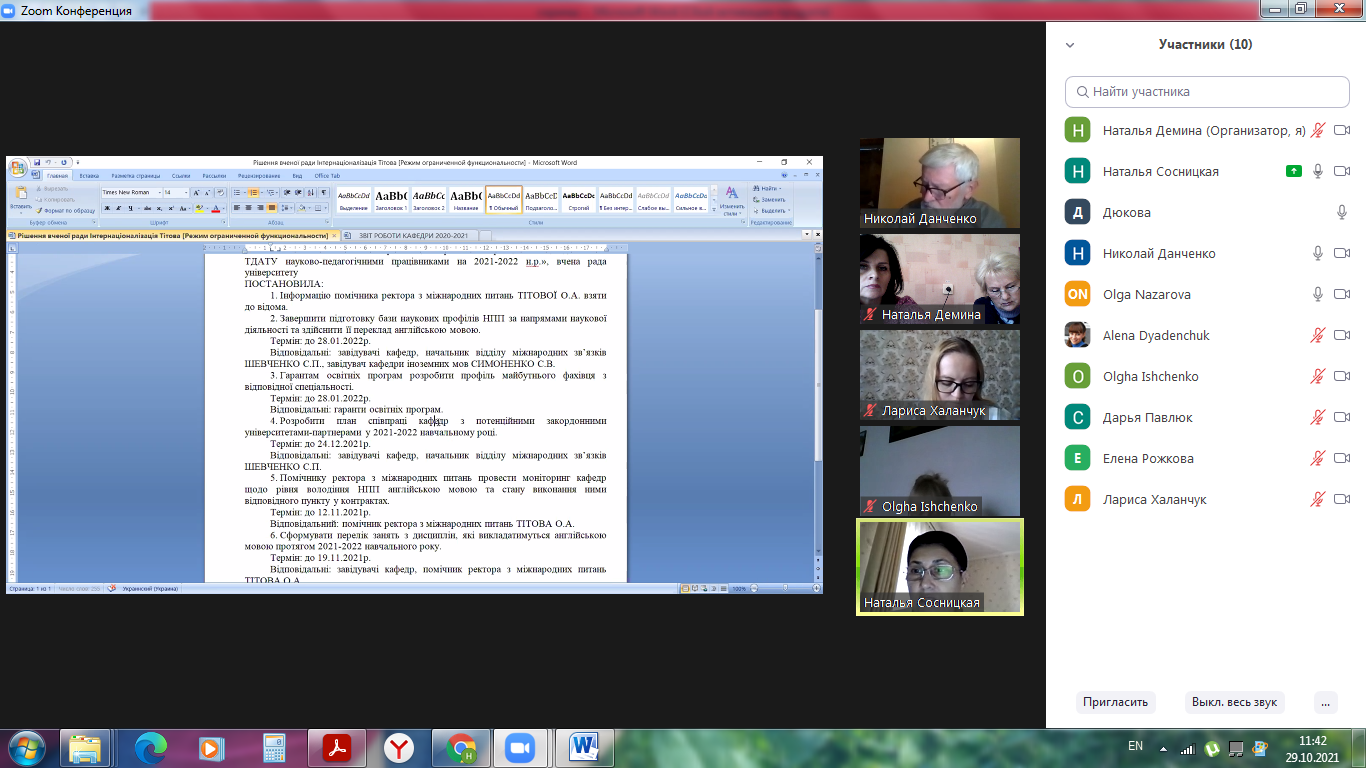
Task: Click the Выкл. весь звук button
Action: click(1234, 702)
